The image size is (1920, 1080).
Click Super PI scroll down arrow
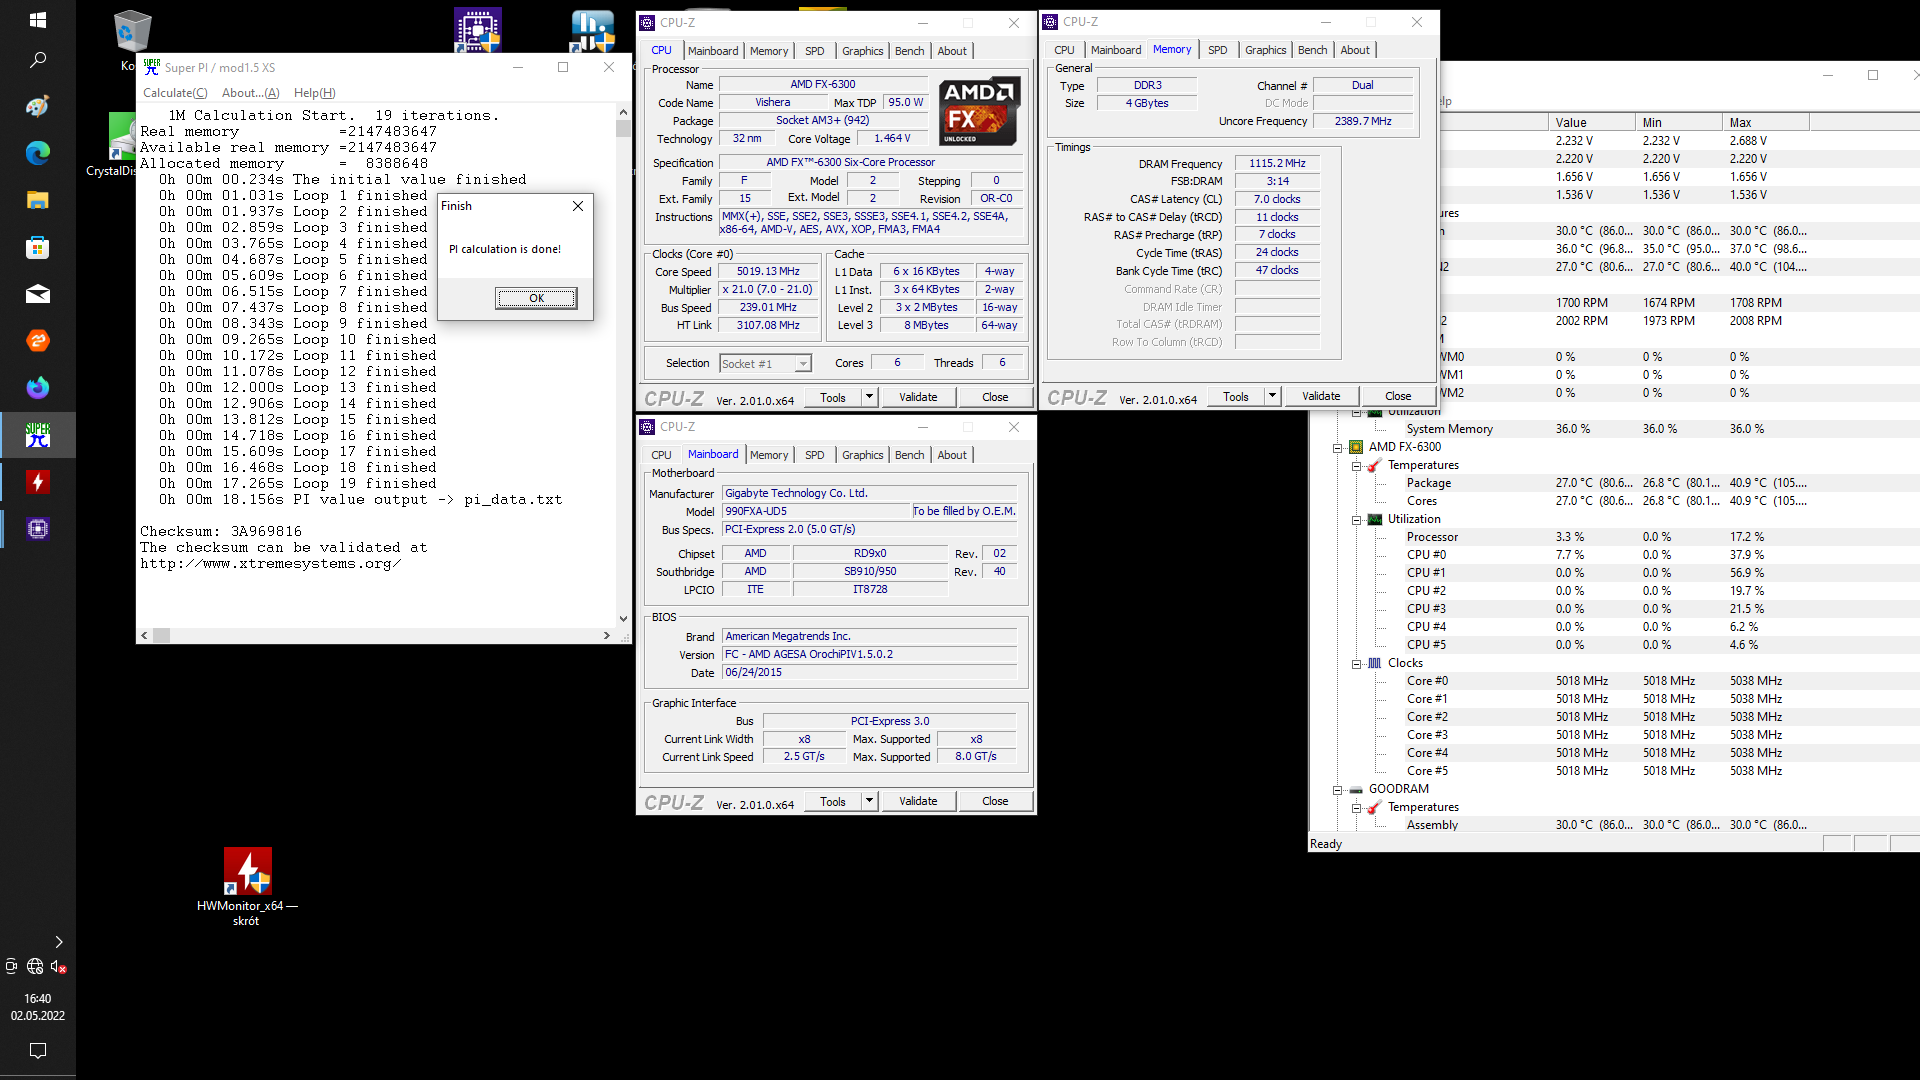coord(623,619)
